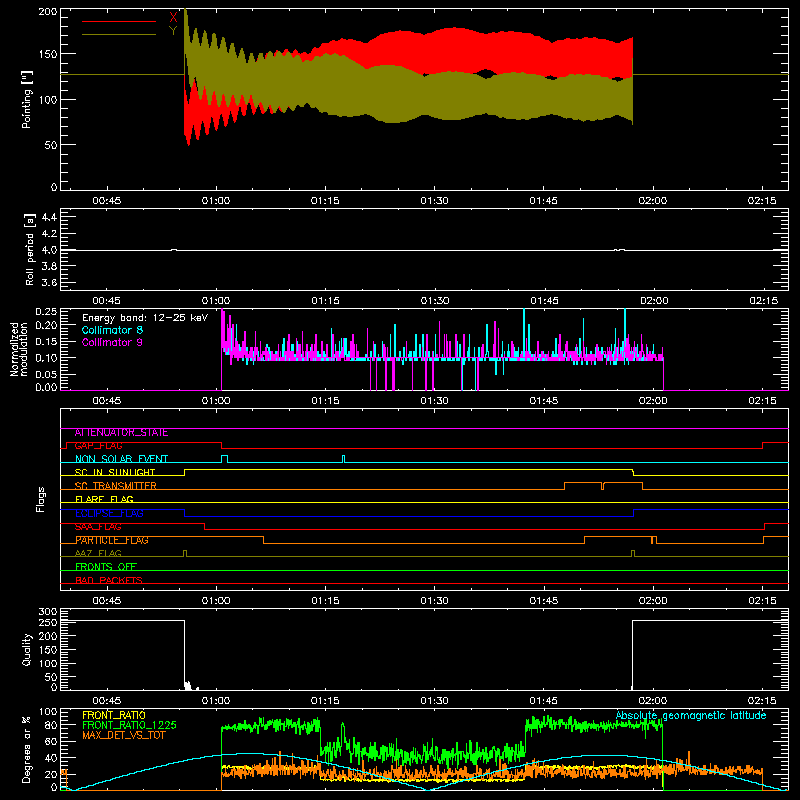Viewport: 800px width, 800px height.
Task: Click the cyan 'Collimator 8' legend entry
Action: point(112,330)
